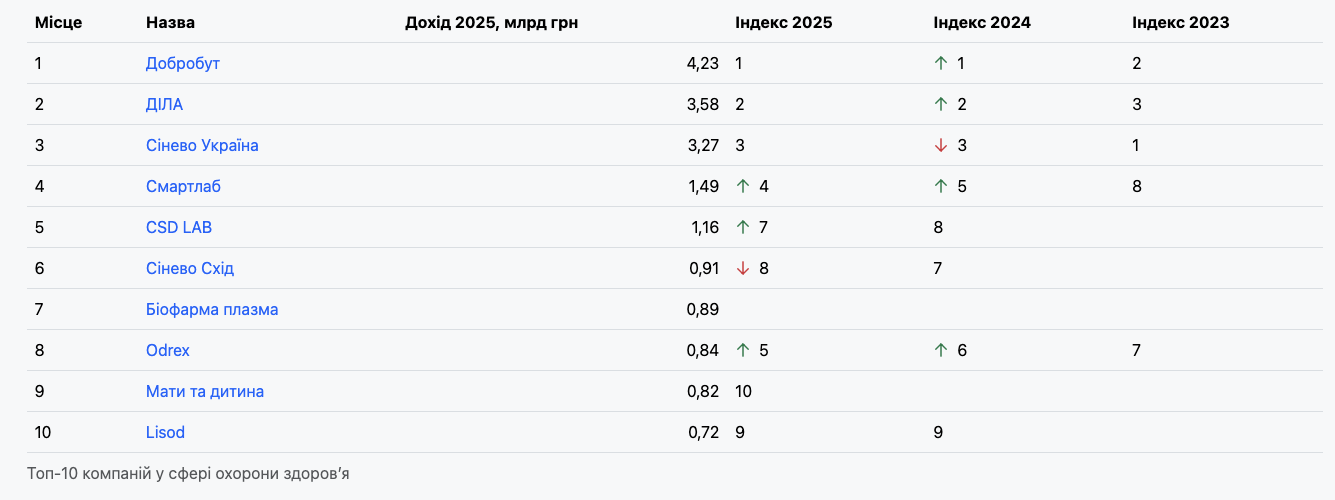Click the red down arrow in Сінево Схід's row
The image size is (1335, 500).
[x=742, y=268]
